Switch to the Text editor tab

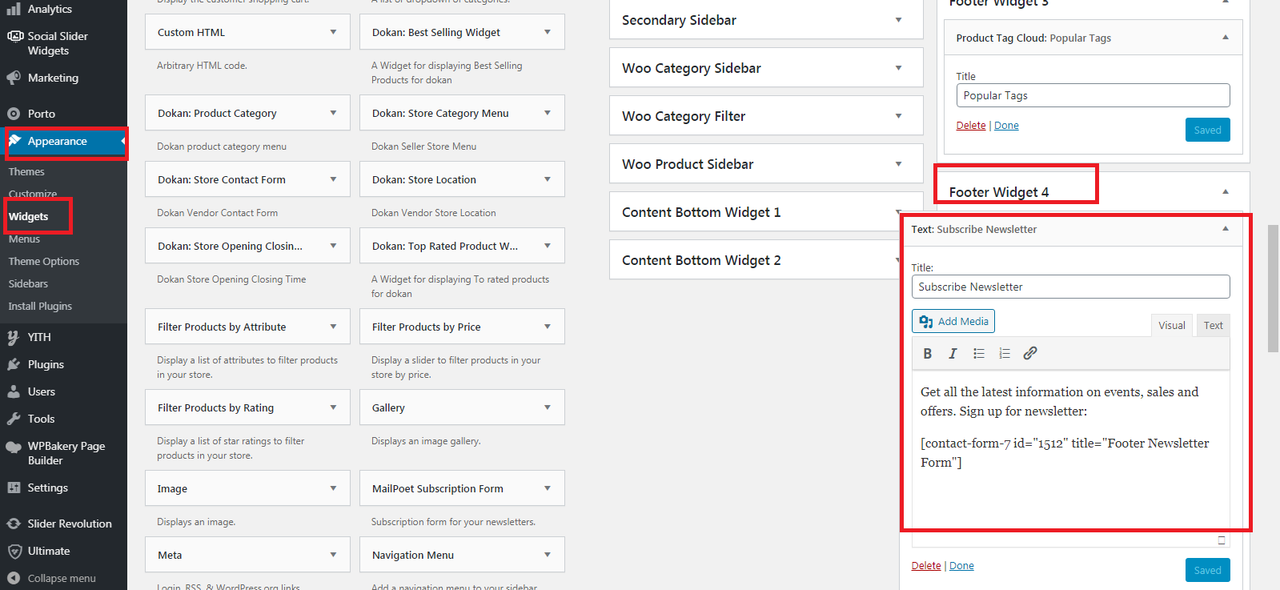pyautogui.click(x=1213, y=325)
